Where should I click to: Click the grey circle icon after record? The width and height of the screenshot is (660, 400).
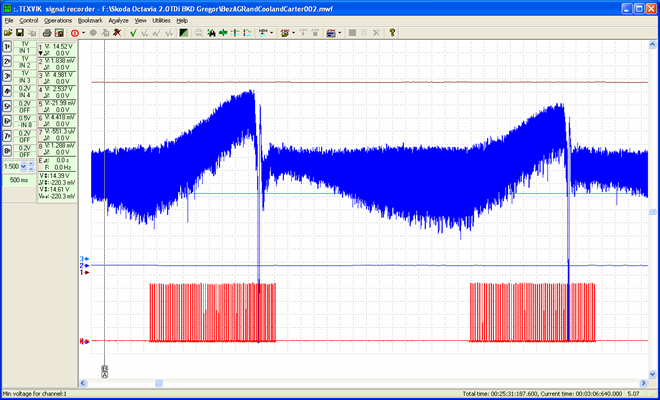(x=93, y=33)
